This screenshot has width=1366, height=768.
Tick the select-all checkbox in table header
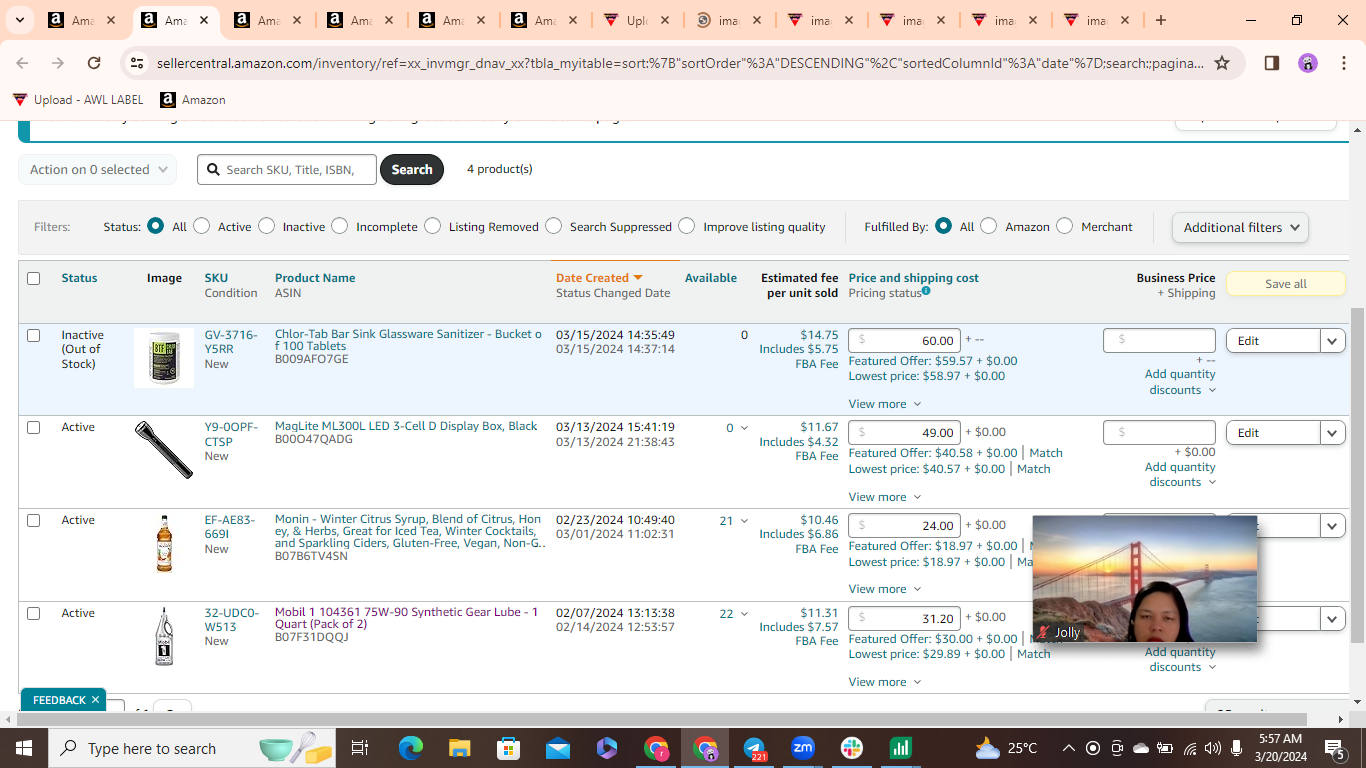point(34,278)
